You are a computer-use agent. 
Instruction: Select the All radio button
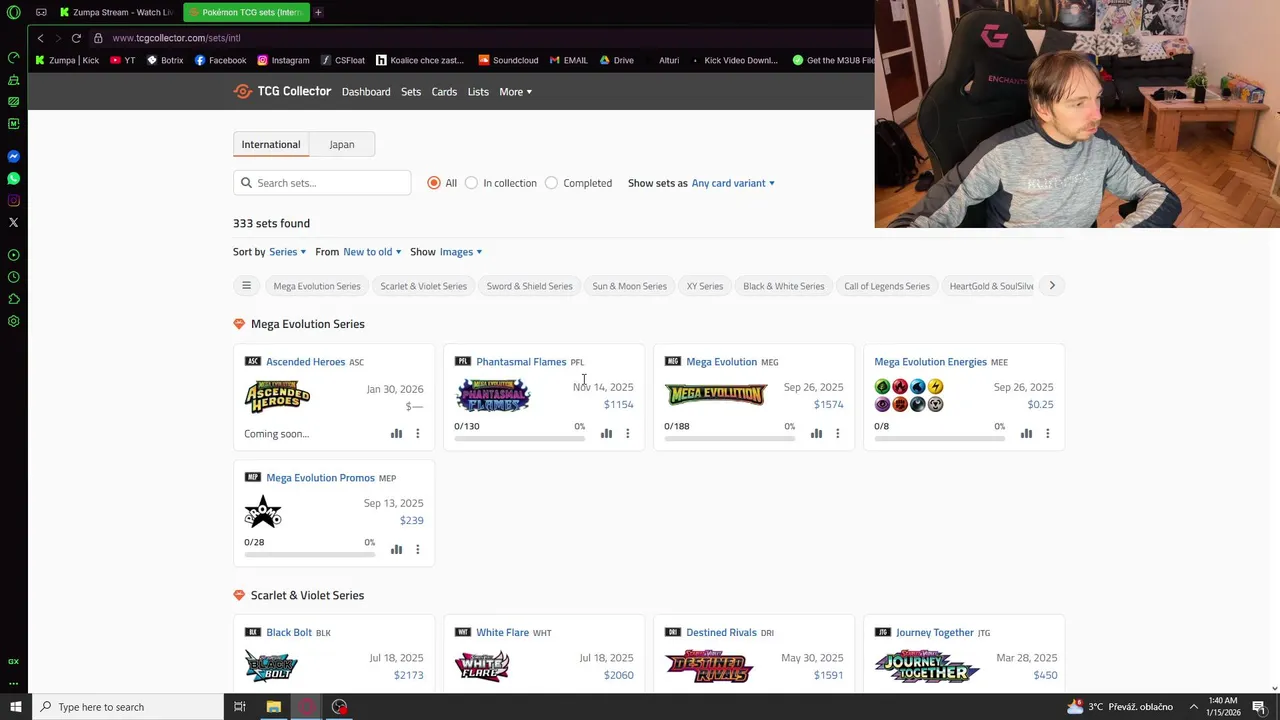coord(434,183)
